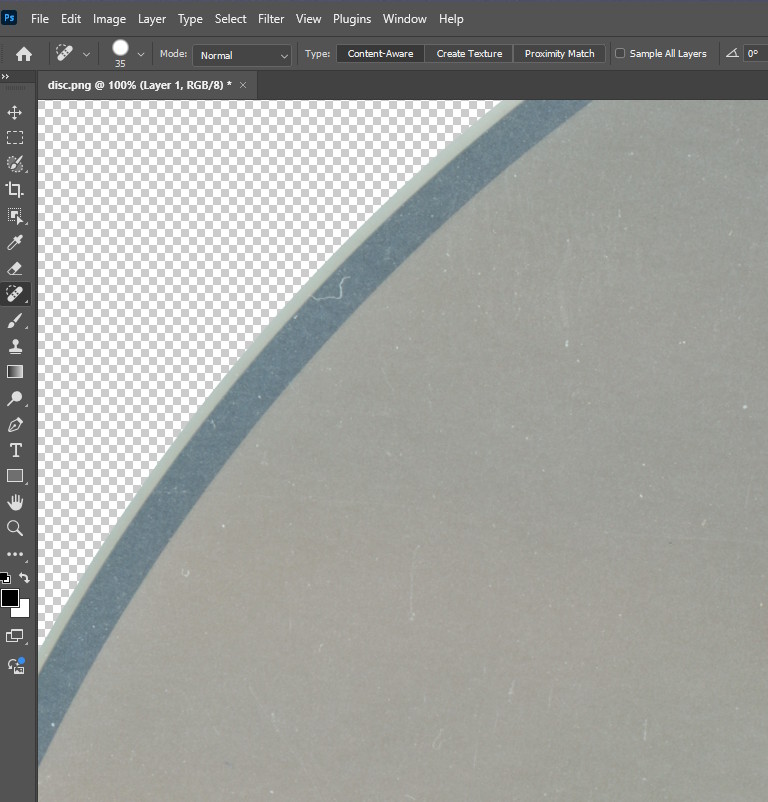Switch to the Pen tool
The image size is (768, 802).
click(x=15, y=424)
